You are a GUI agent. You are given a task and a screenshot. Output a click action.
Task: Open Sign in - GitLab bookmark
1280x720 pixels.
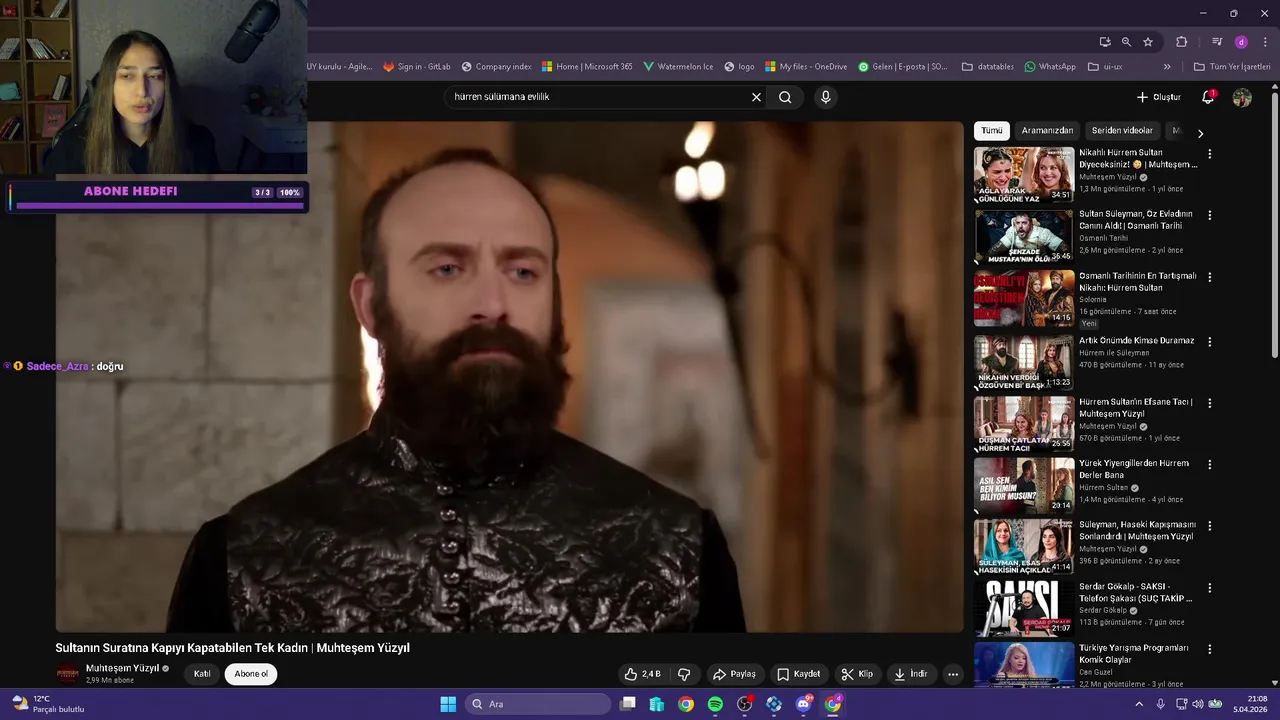point(417,67)
